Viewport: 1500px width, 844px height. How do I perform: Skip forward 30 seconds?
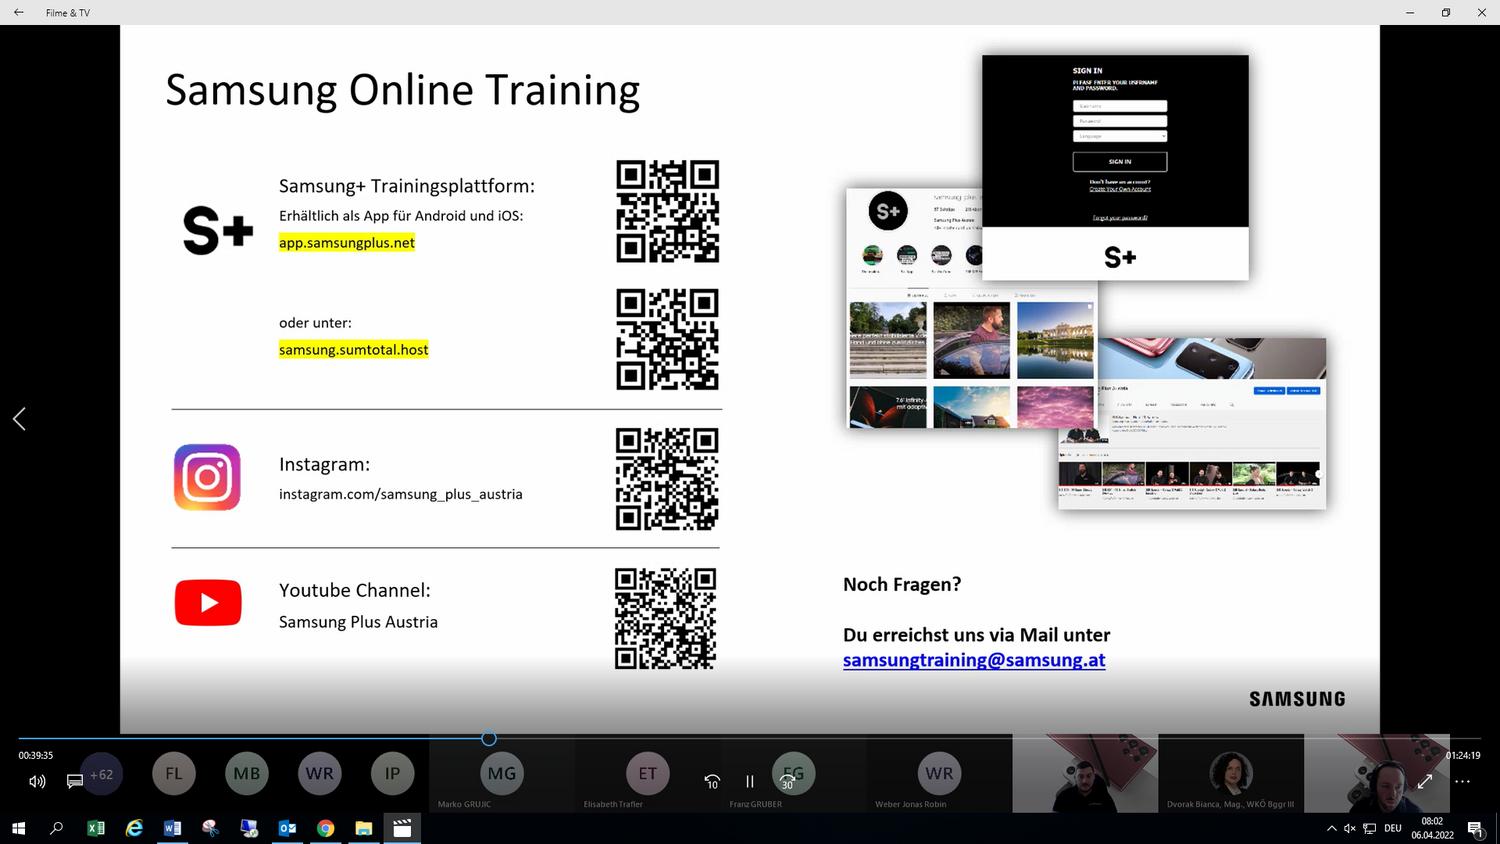pos(788,781)
